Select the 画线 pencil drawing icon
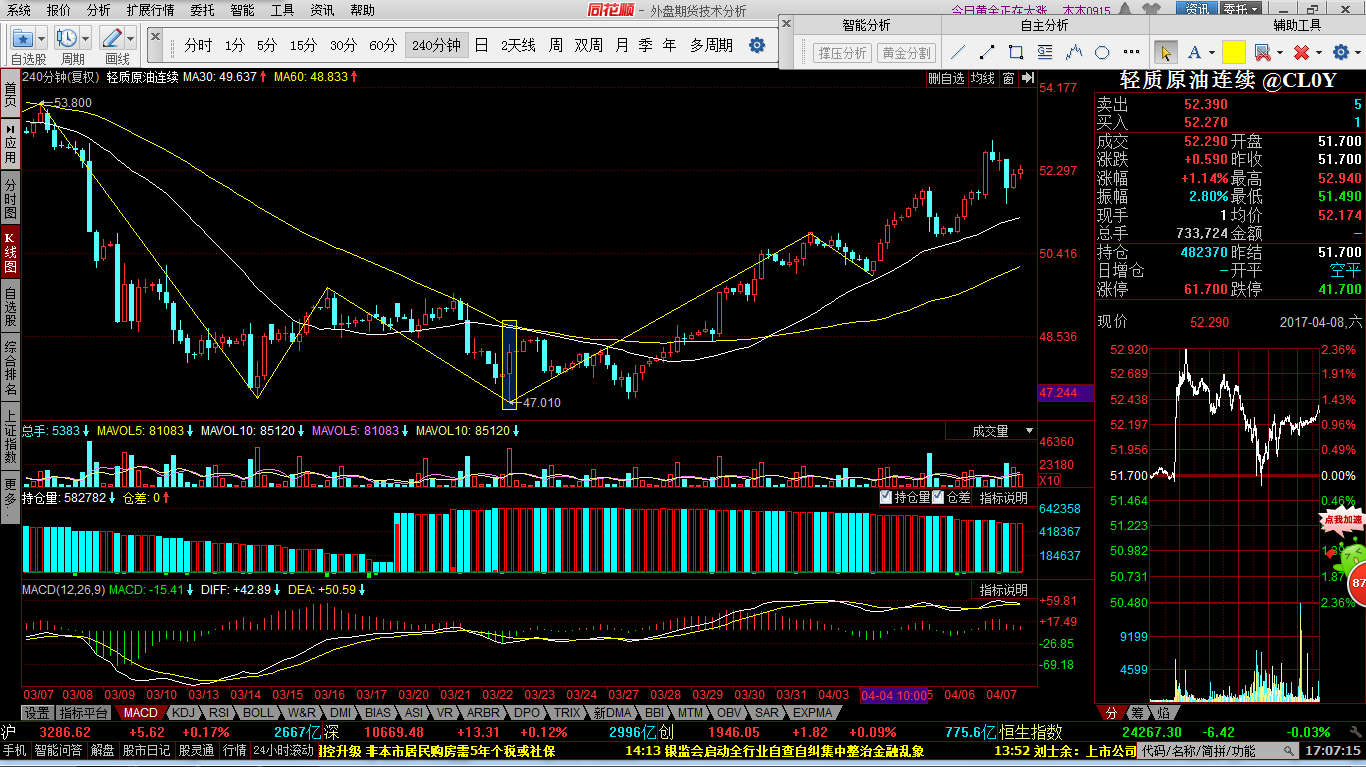1366x767 pixels. click(x=111, y=39)
